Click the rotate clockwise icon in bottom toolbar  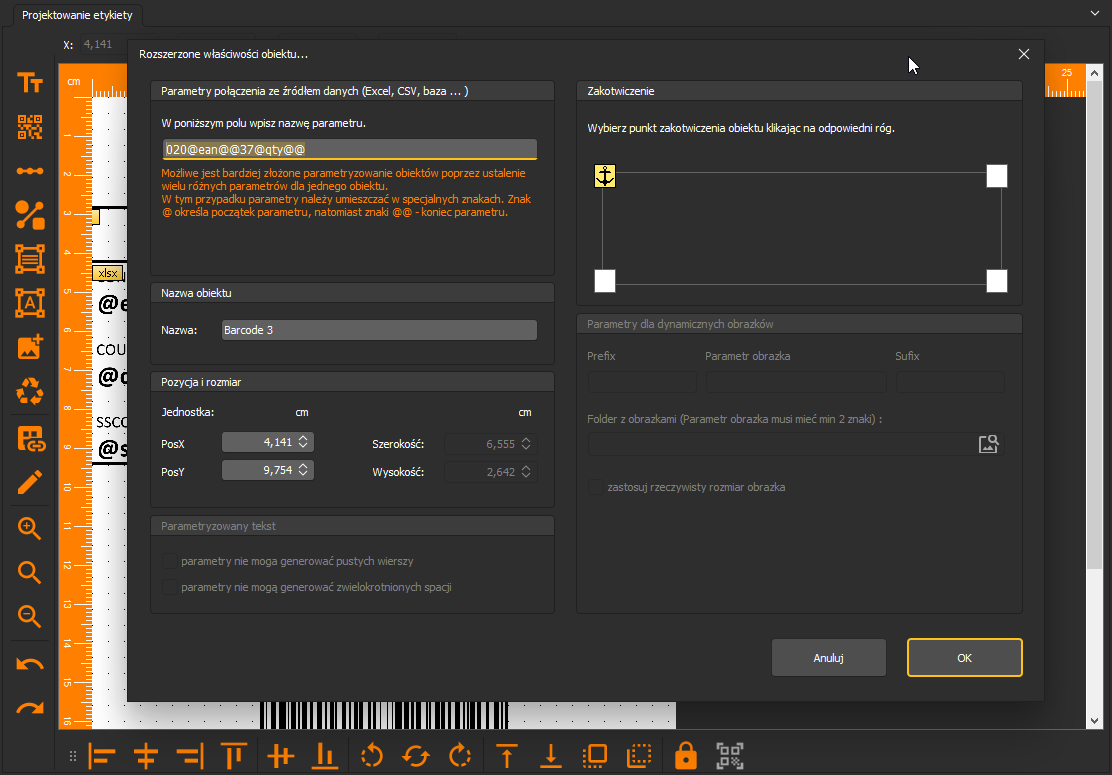[x=460, y=756]
